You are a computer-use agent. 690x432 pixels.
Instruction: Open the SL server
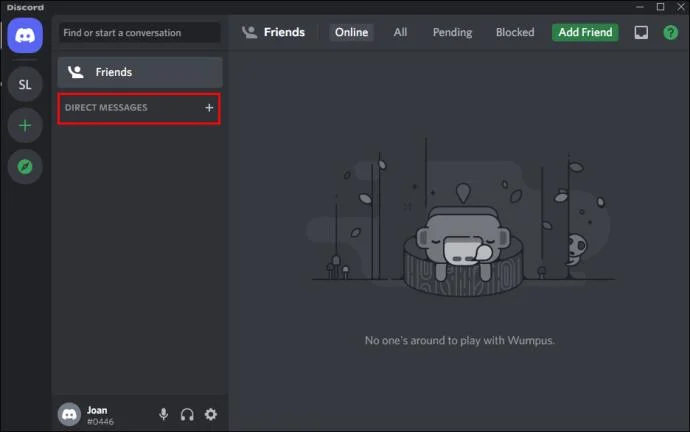point(25,84)
